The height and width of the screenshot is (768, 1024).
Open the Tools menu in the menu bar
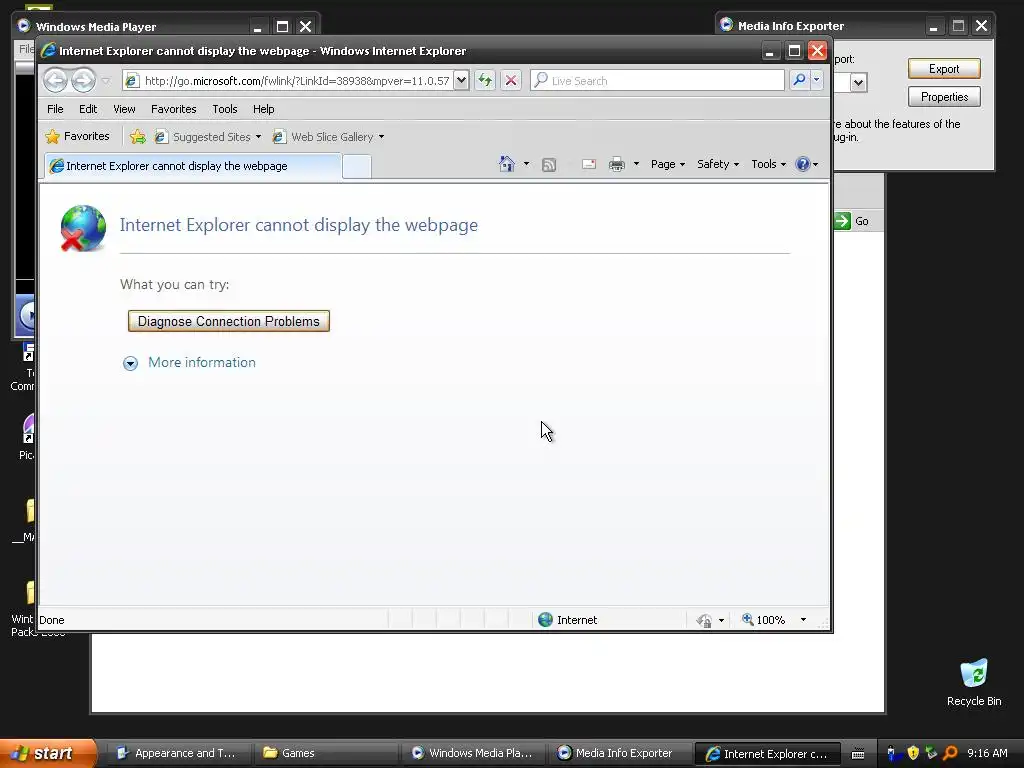(x=225, y=109)
